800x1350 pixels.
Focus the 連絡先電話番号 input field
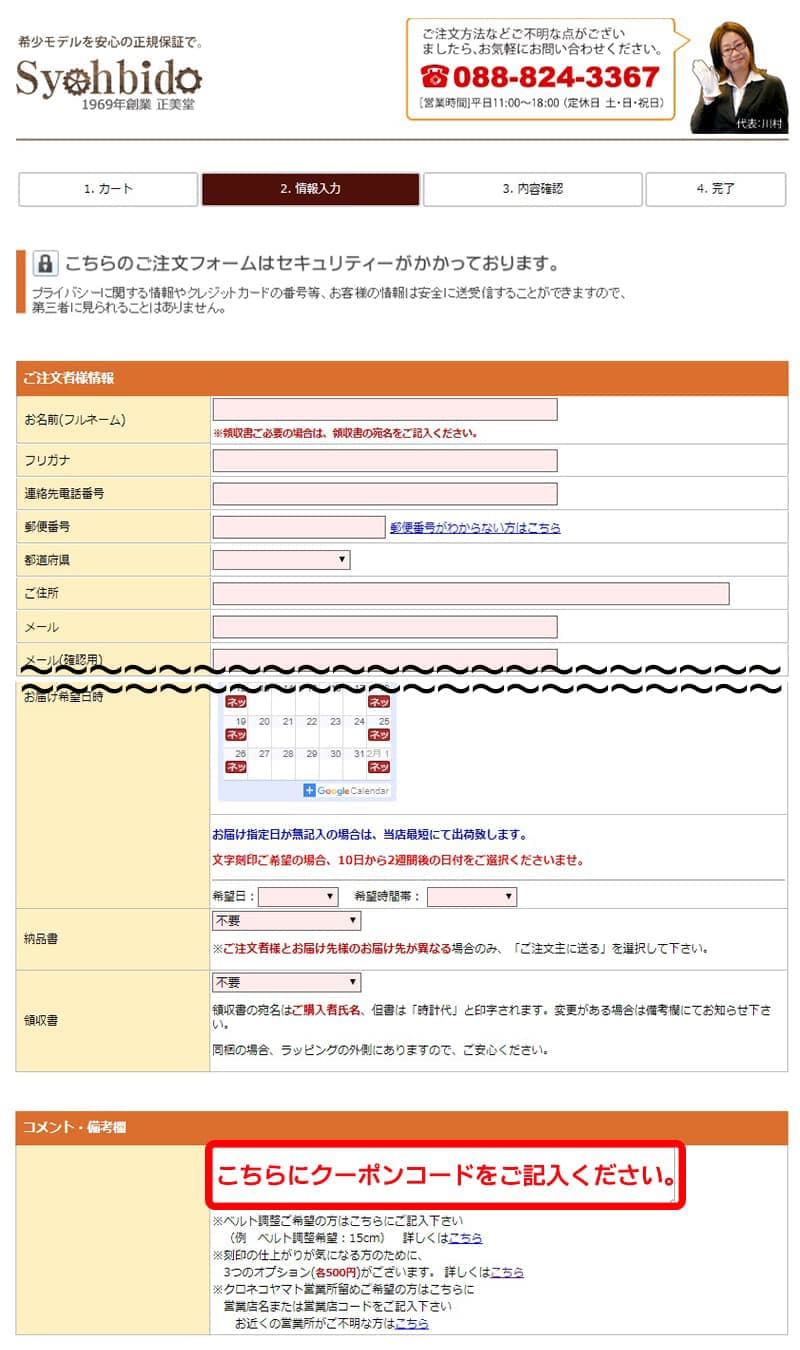tap(385, 494)
